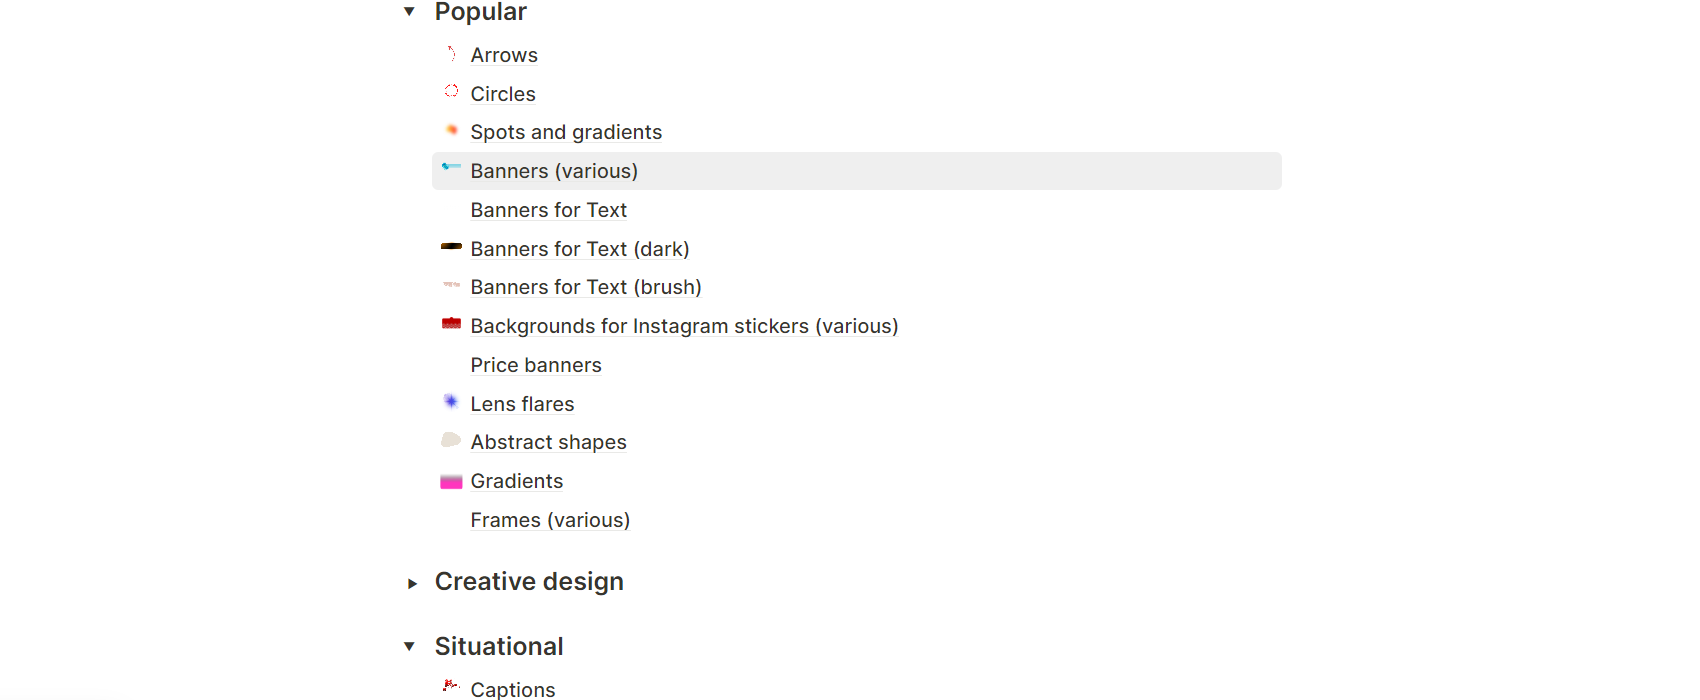The image size is (1700, 700).
Task: Click the blue flare icon beside Lens flares
Action: 451,402
